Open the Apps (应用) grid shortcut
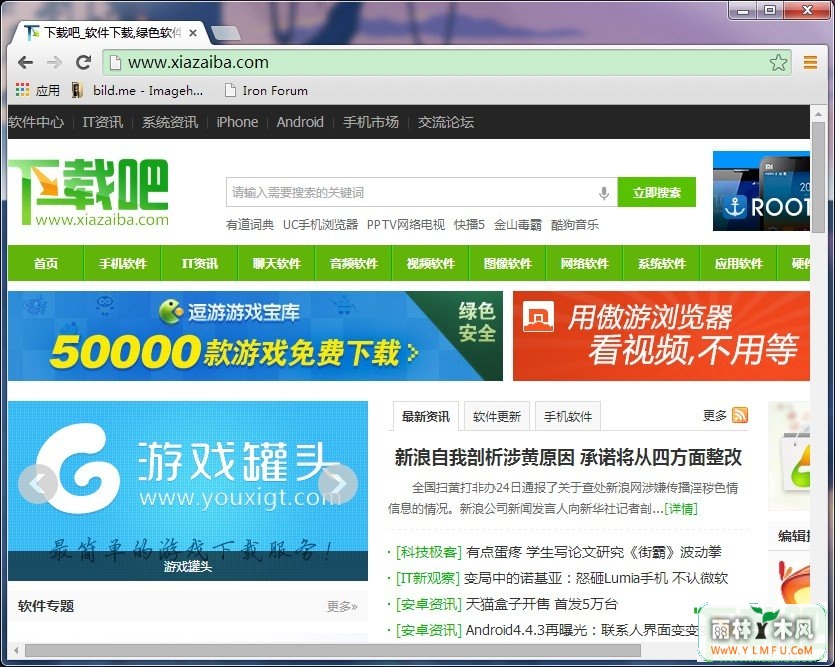Screen dimensions: 835x667 click(x=37, y=90)
